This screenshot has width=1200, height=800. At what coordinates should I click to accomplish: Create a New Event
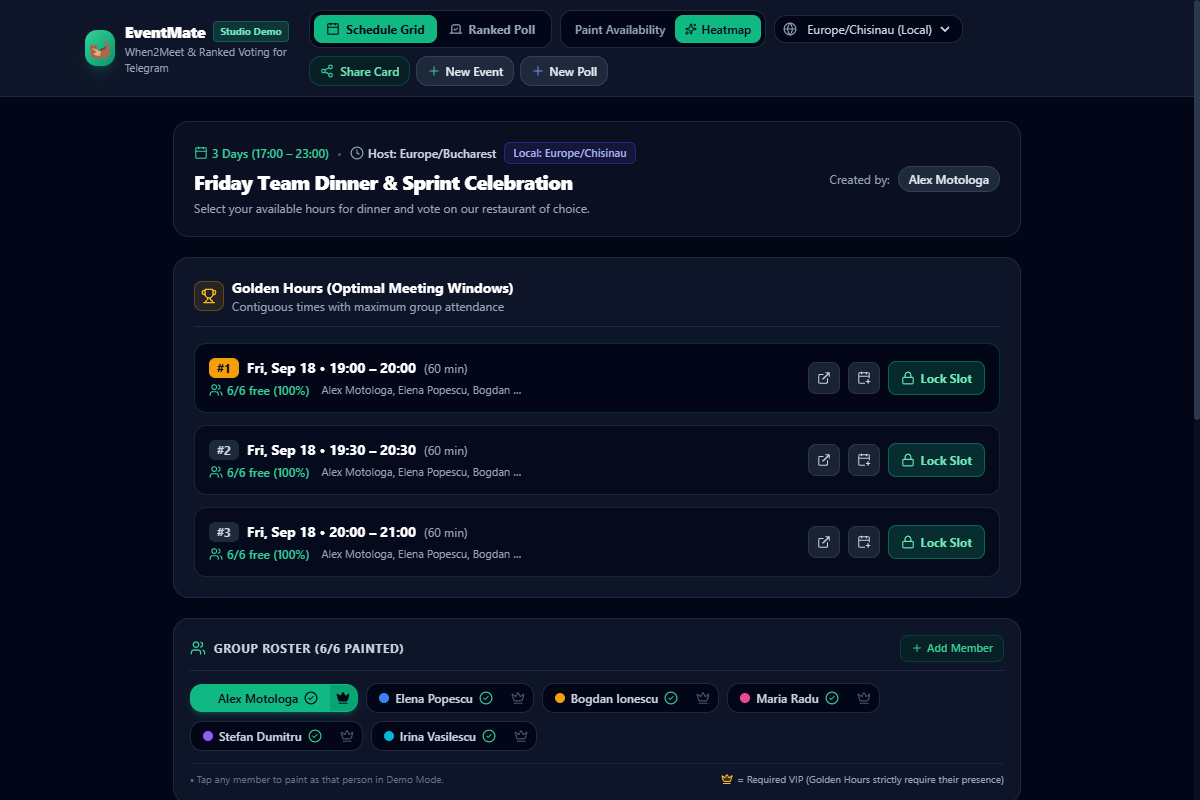click(465, 72)
